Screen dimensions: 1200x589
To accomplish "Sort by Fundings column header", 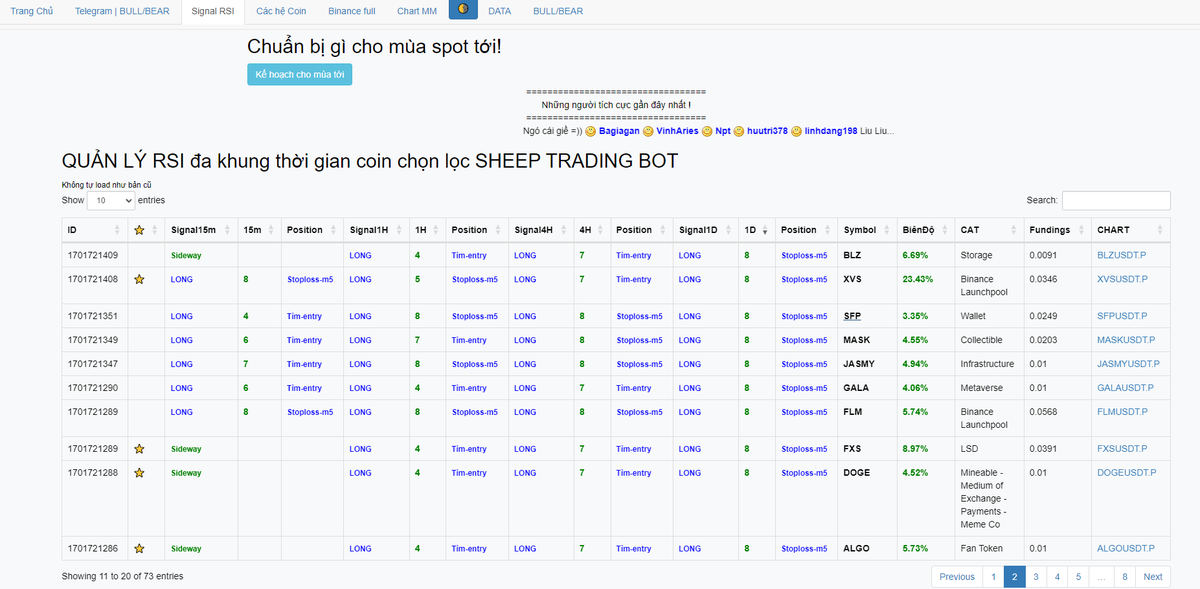I will pos(1057,230).
